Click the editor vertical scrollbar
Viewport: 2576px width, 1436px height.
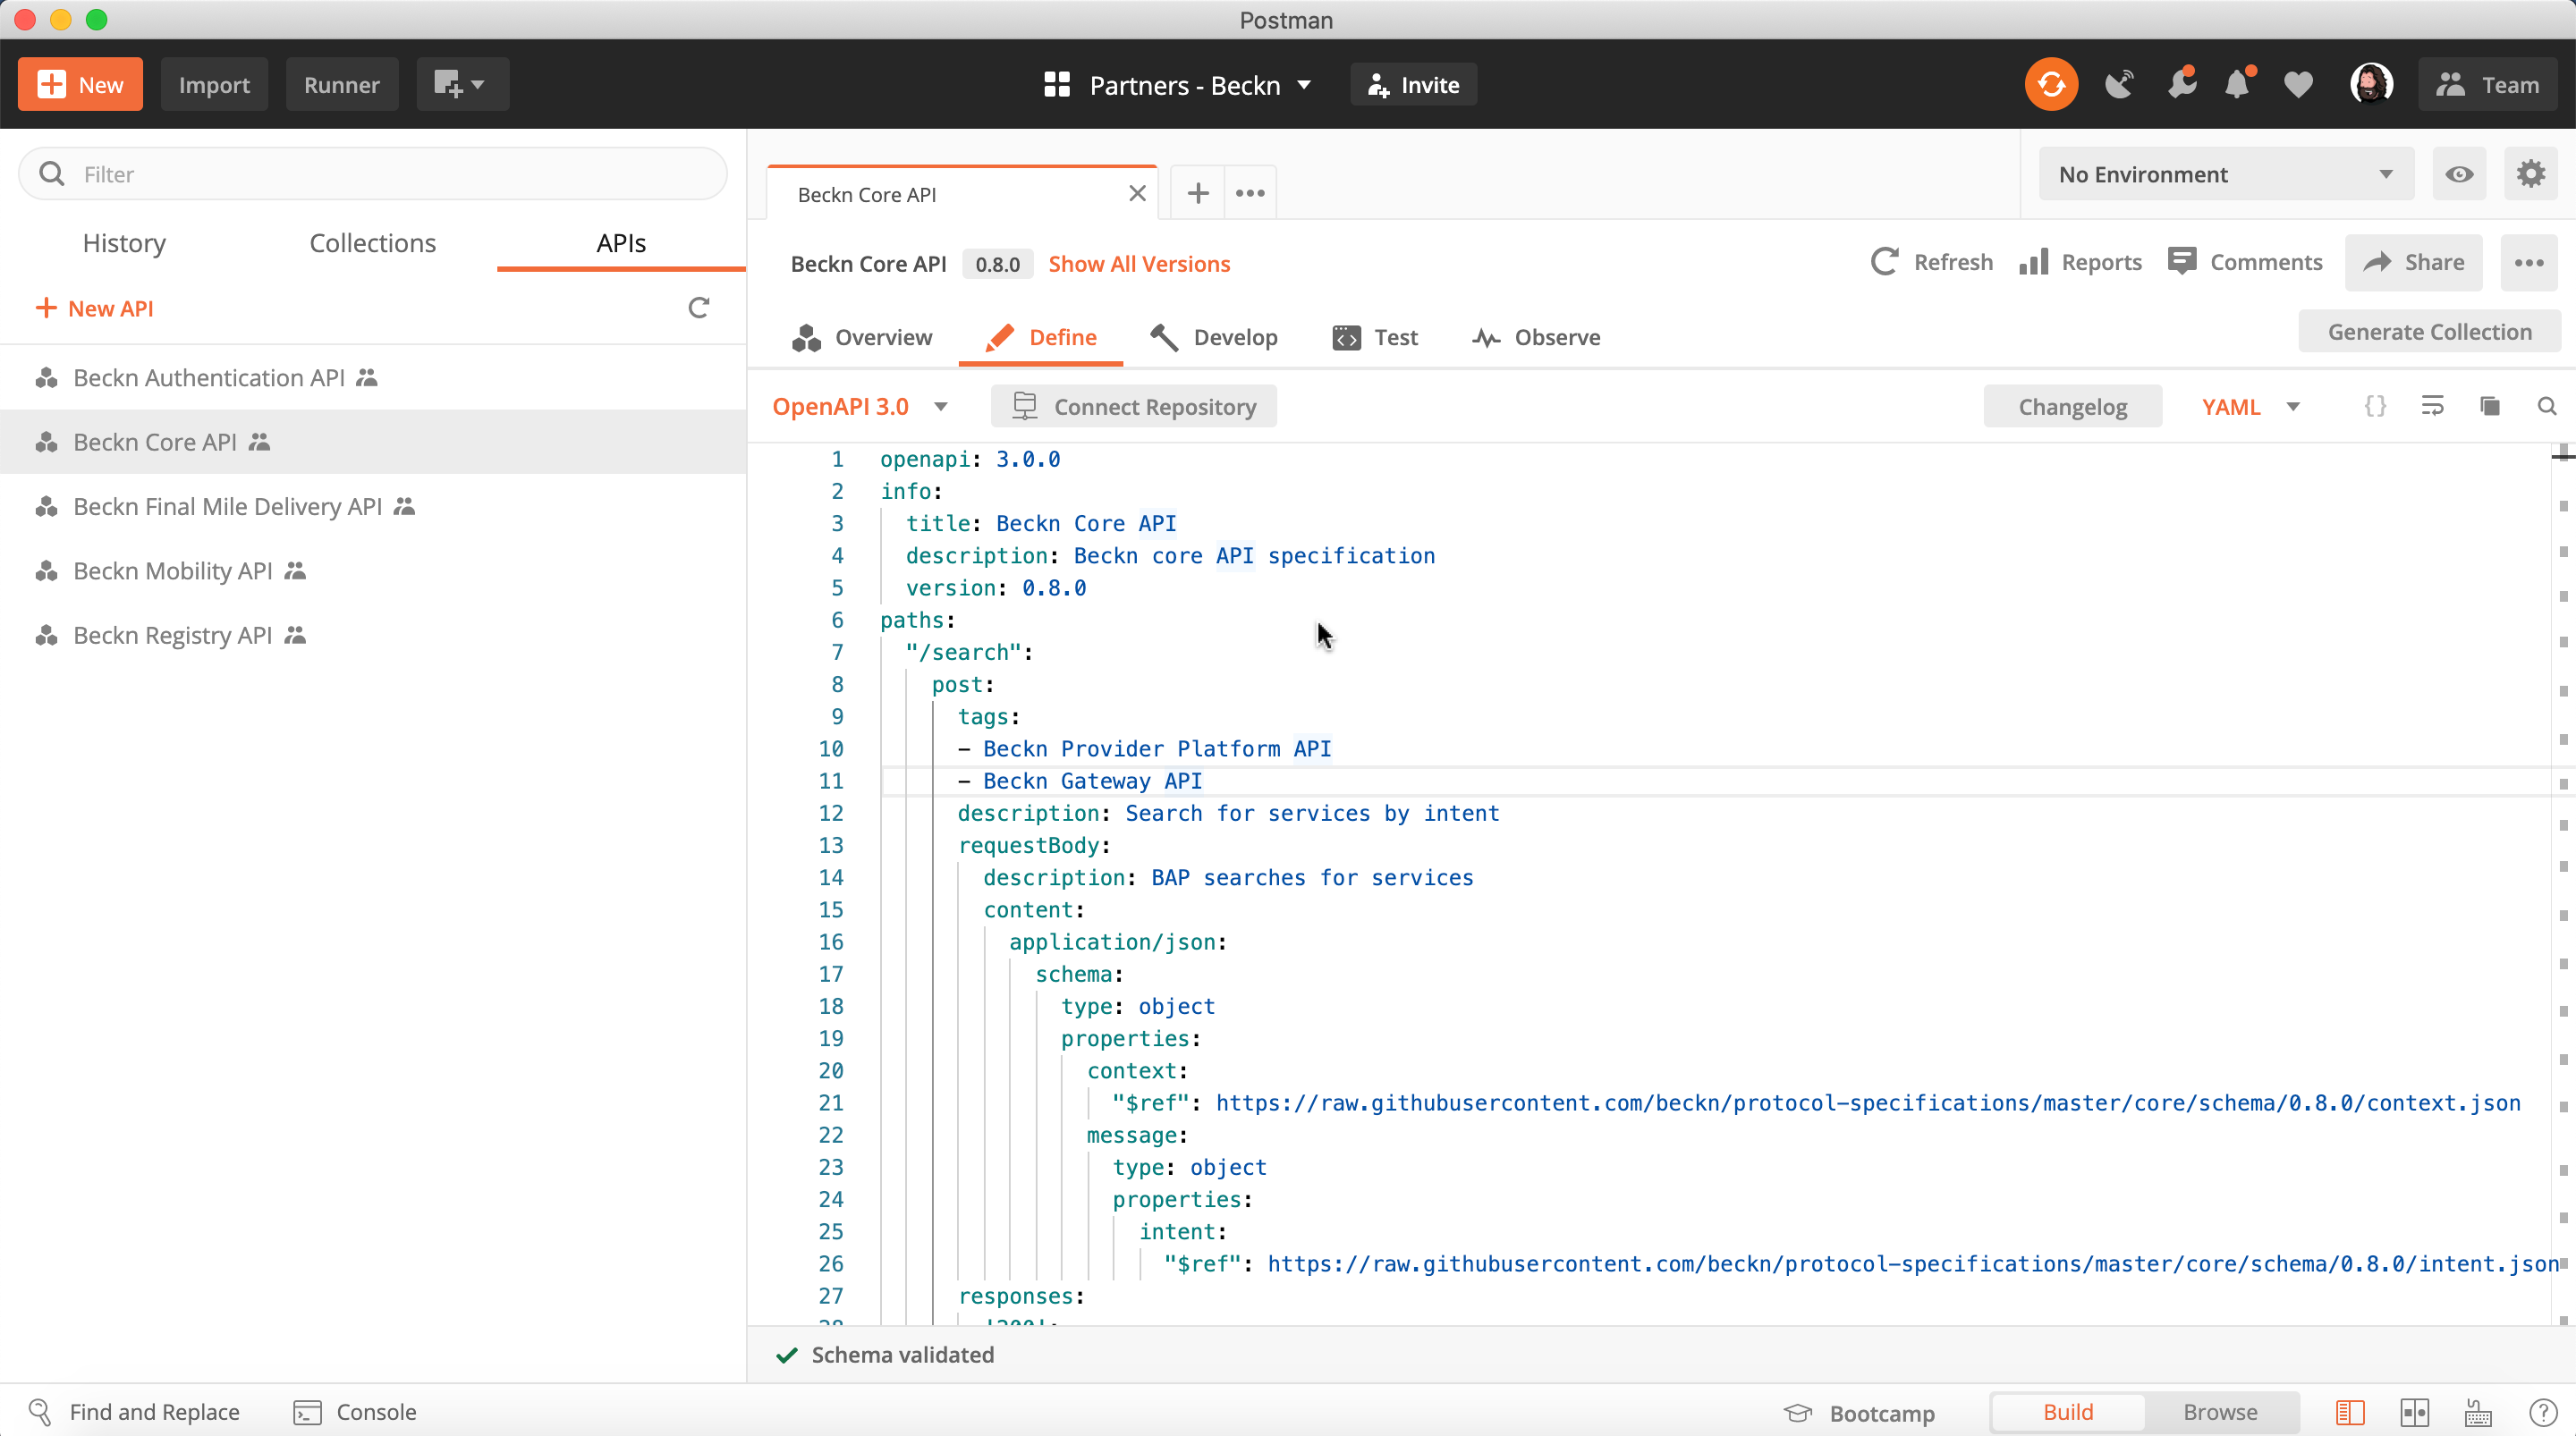pos(2563,885)
